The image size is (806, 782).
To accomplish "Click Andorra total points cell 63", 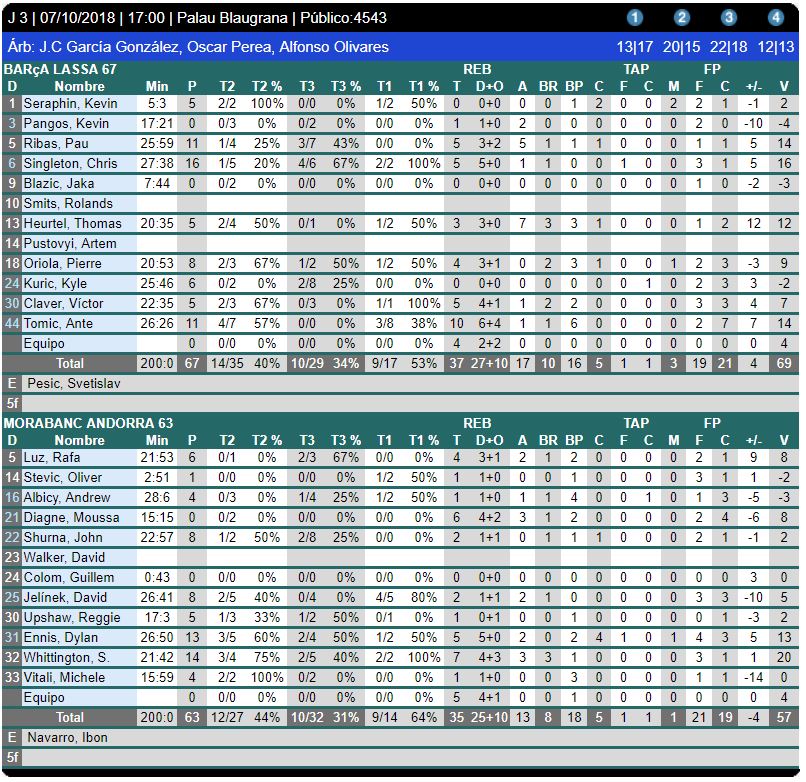I will [192, 718].
